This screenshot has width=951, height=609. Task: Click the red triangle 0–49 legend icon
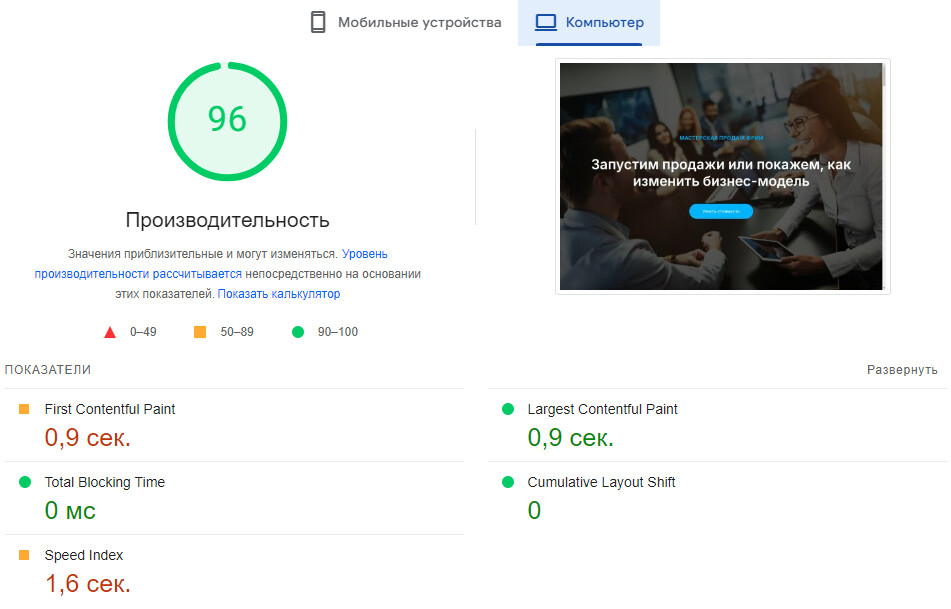(x=110, y=332)
